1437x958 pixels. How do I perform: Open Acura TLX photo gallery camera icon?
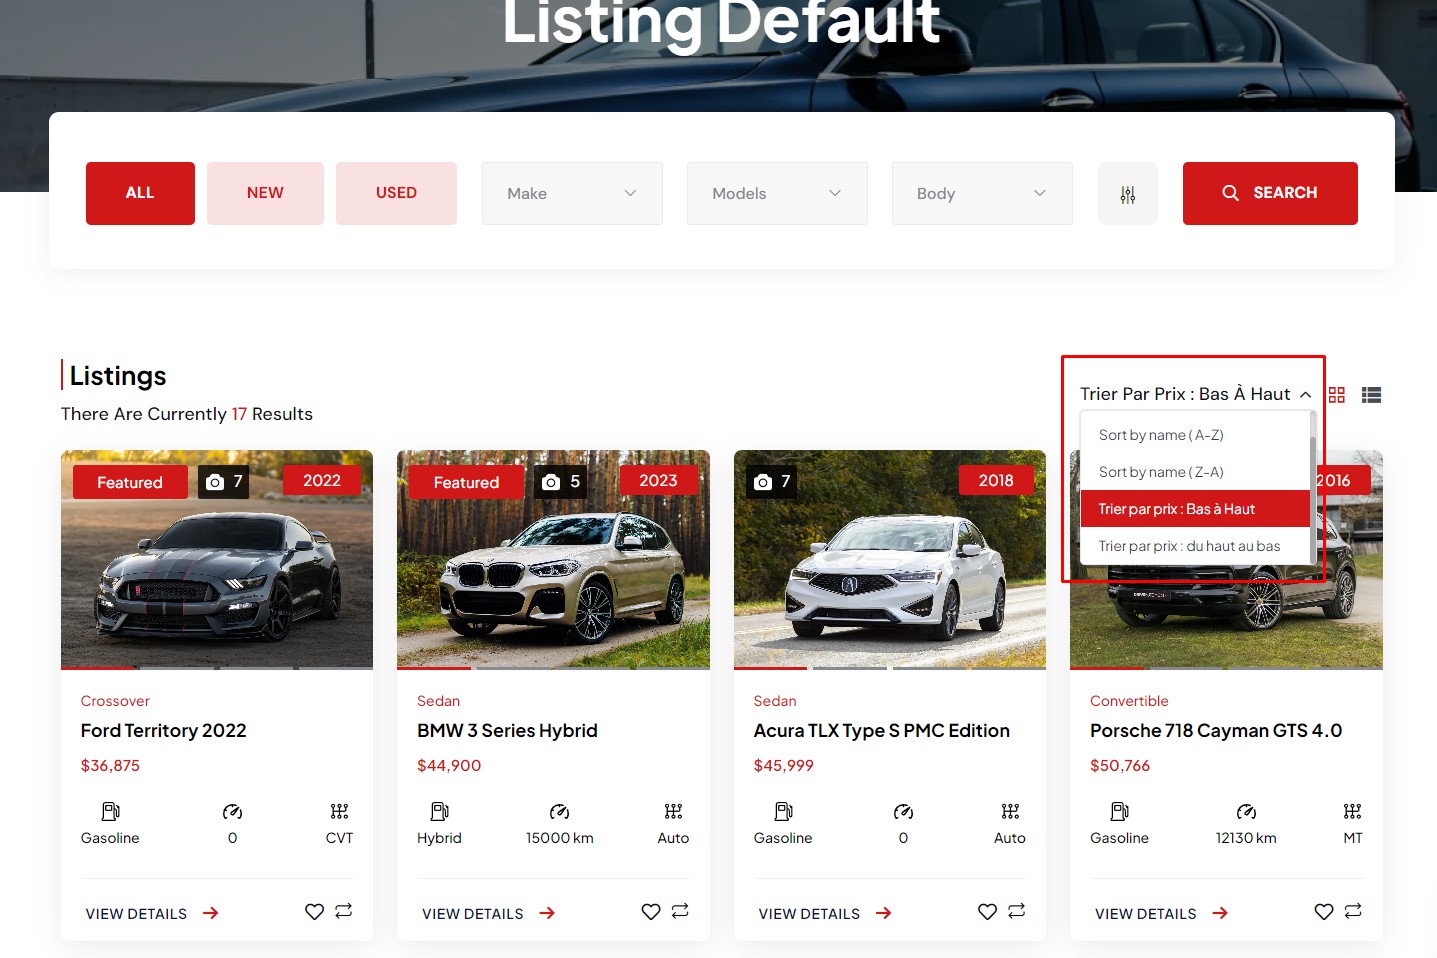pos(763,482)
